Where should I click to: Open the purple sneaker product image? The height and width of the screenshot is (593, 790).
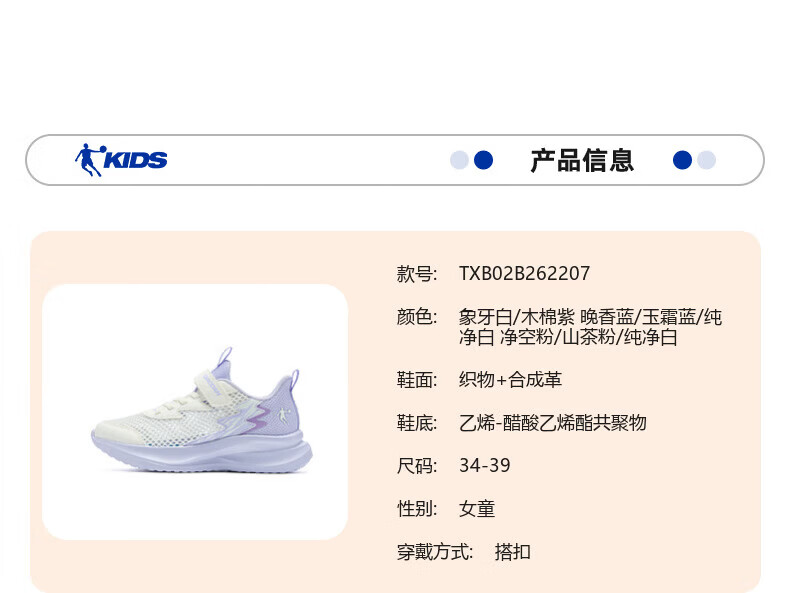pos(201,410)
